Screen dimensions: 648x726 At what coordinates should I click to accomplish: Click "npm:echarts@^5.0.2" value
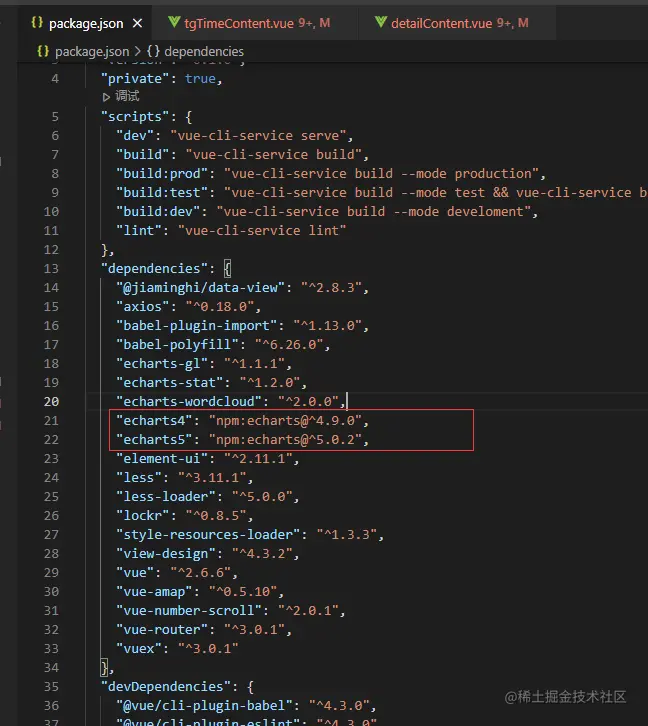pos(286,439)
